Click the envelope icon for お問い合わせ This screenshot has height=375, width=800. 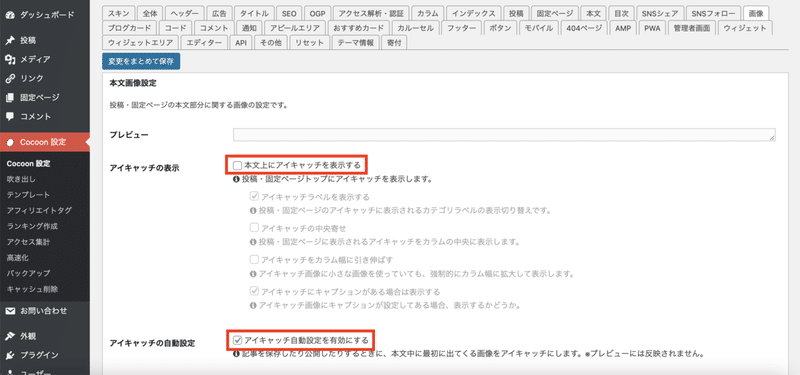[10, 311]
